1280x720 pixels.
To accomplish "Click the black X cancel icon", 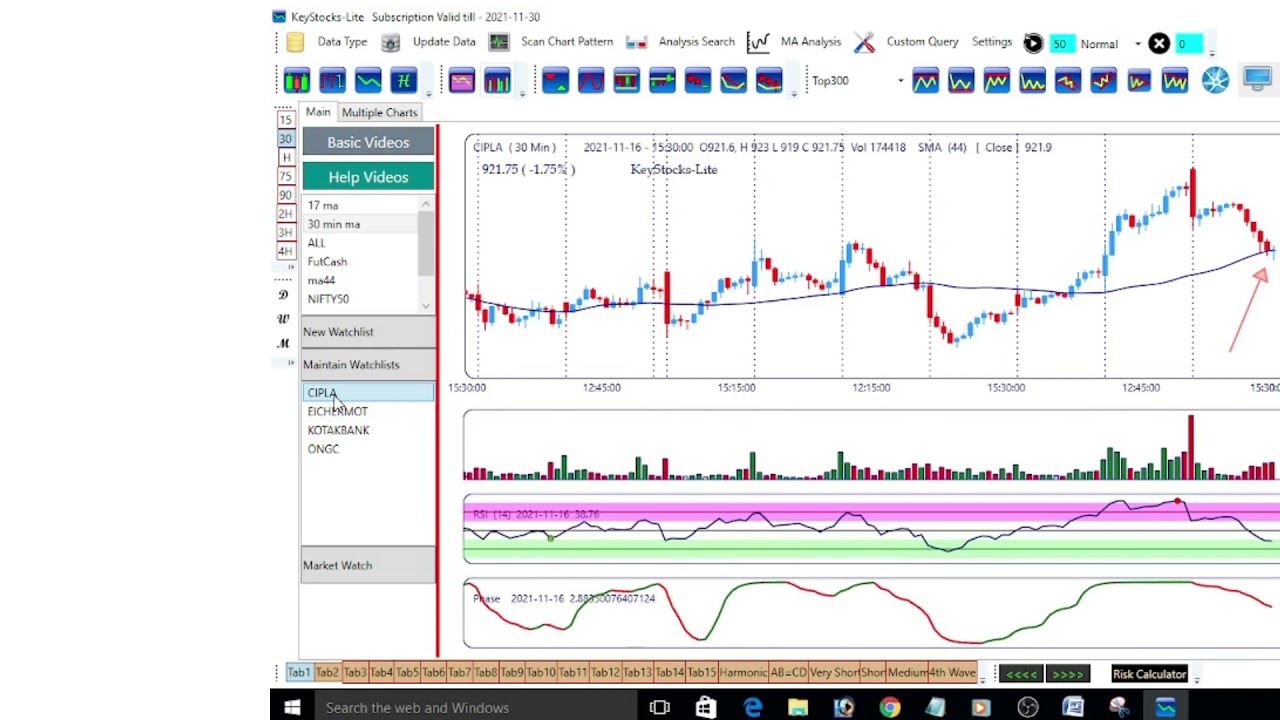I will pos(1159,43).
